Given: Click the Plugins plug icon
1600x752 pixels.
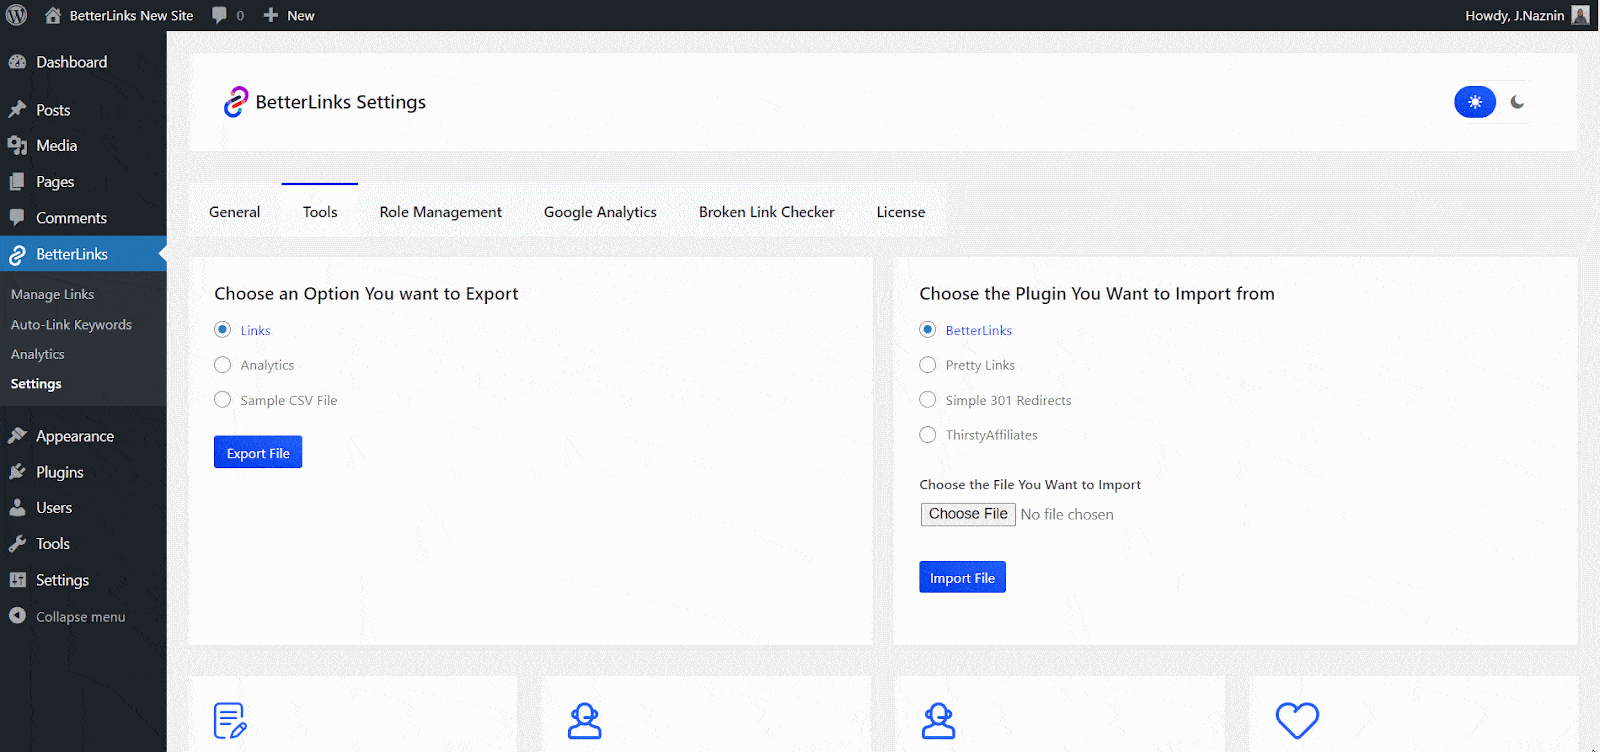Looking at the screenshot, I should click(x=17, y=472).
